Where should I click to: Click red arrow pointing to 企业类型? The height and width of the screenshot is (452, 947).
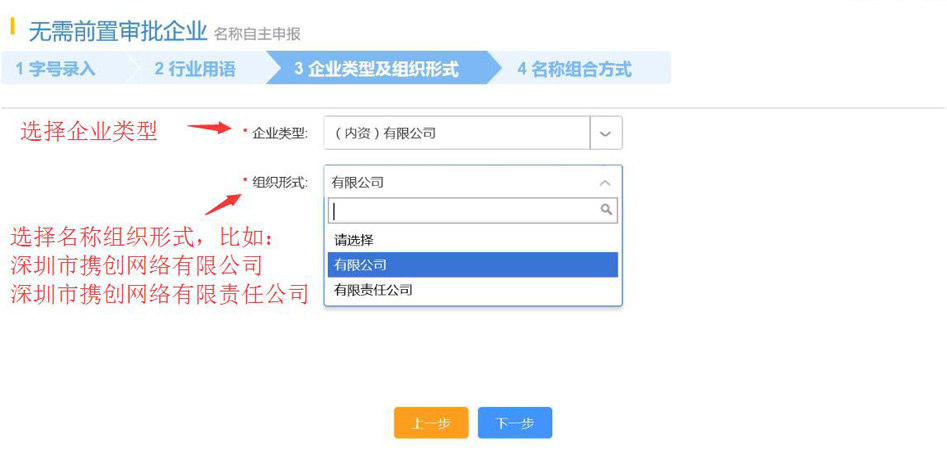click(x=209, y=127)
